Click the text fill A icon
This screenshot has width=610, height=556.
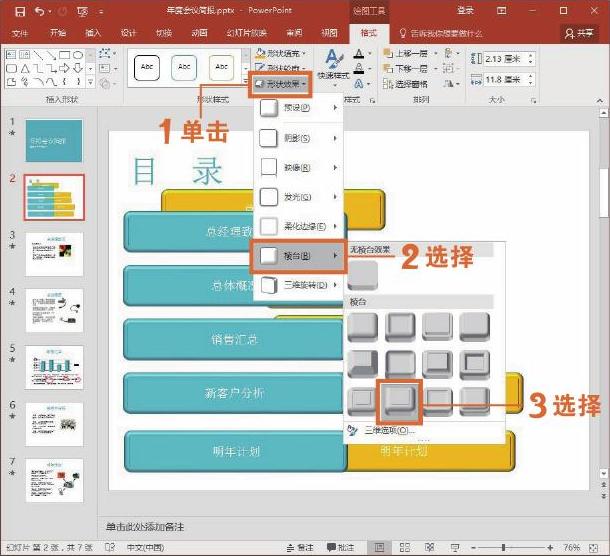(359, 53)
